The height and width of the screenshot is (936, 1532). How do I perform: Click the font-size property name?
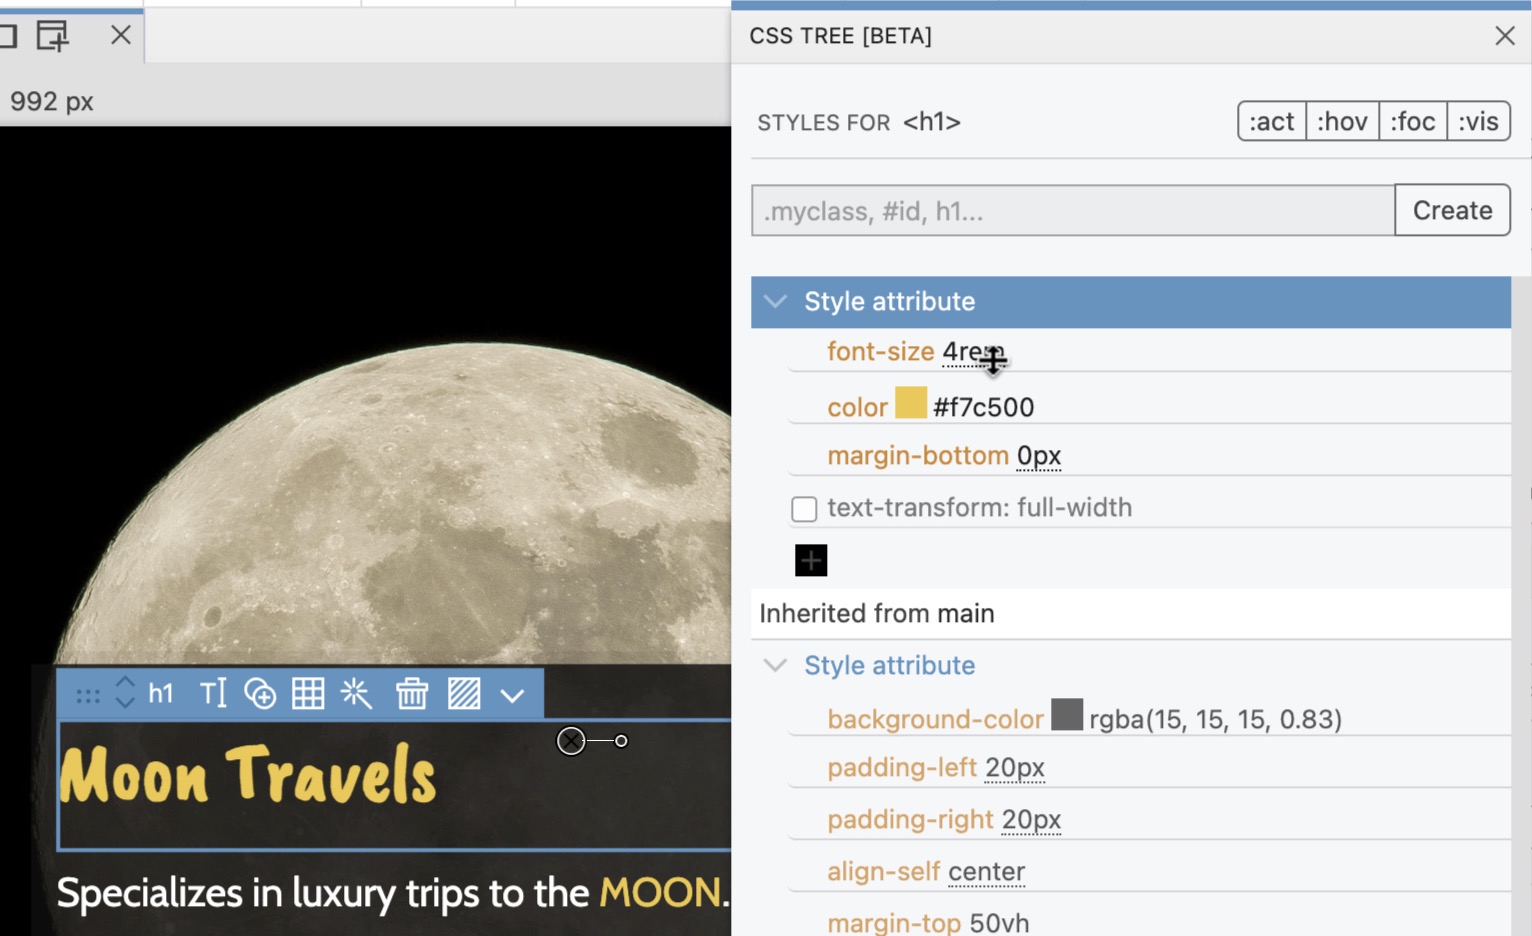click(x=880, y=351)
